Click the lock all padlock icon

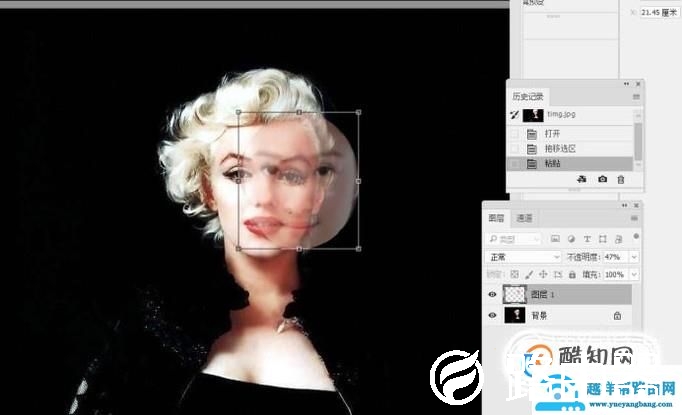(x=572, y=274)
